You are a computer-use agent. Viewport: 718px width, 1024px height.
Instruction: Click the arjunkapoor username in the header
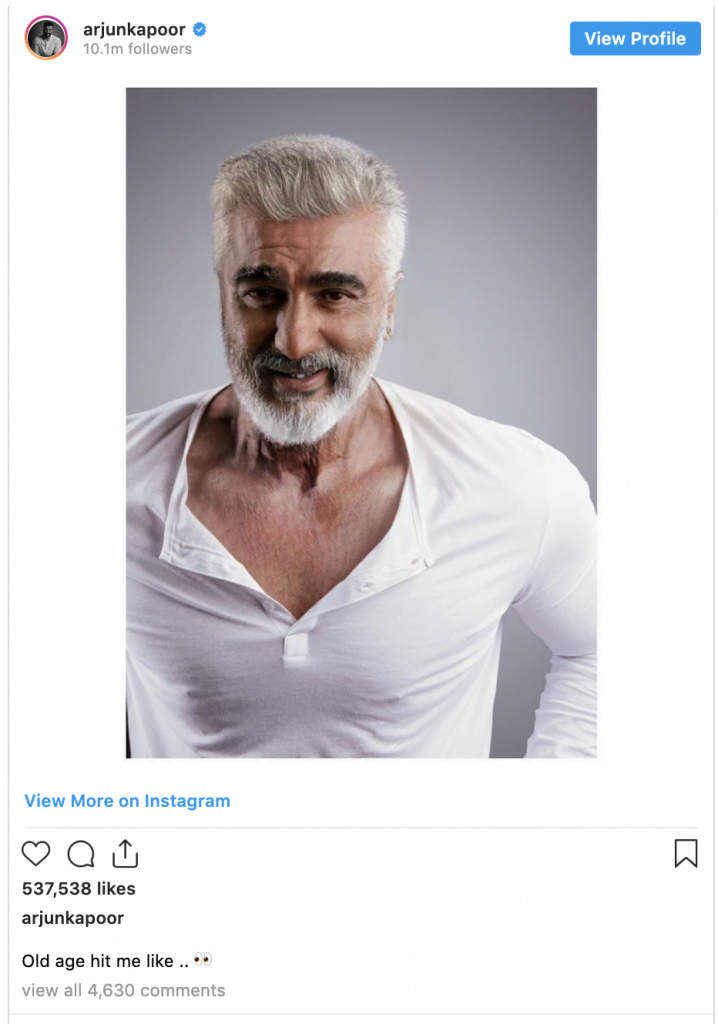[x=135, y=29]
